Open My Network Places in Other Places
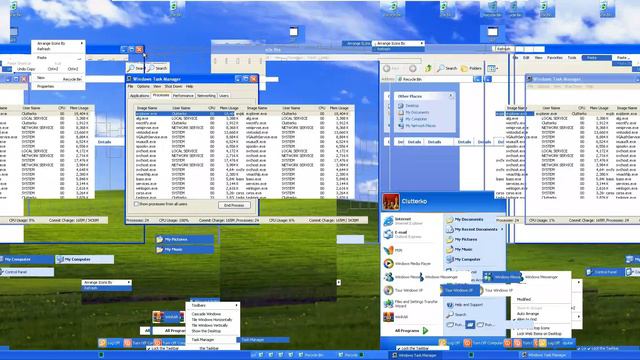640x360 pixels. 417,126
